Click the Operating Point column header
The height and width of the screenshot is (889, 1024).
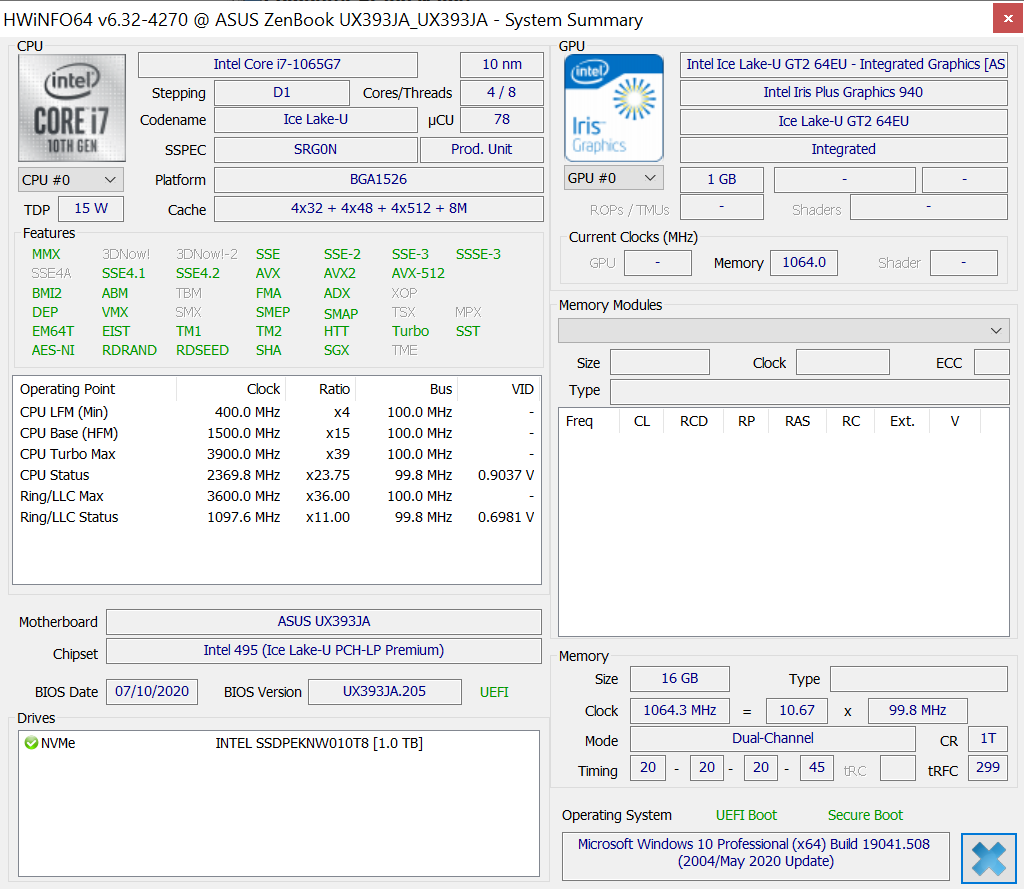(x=95, y=389)
